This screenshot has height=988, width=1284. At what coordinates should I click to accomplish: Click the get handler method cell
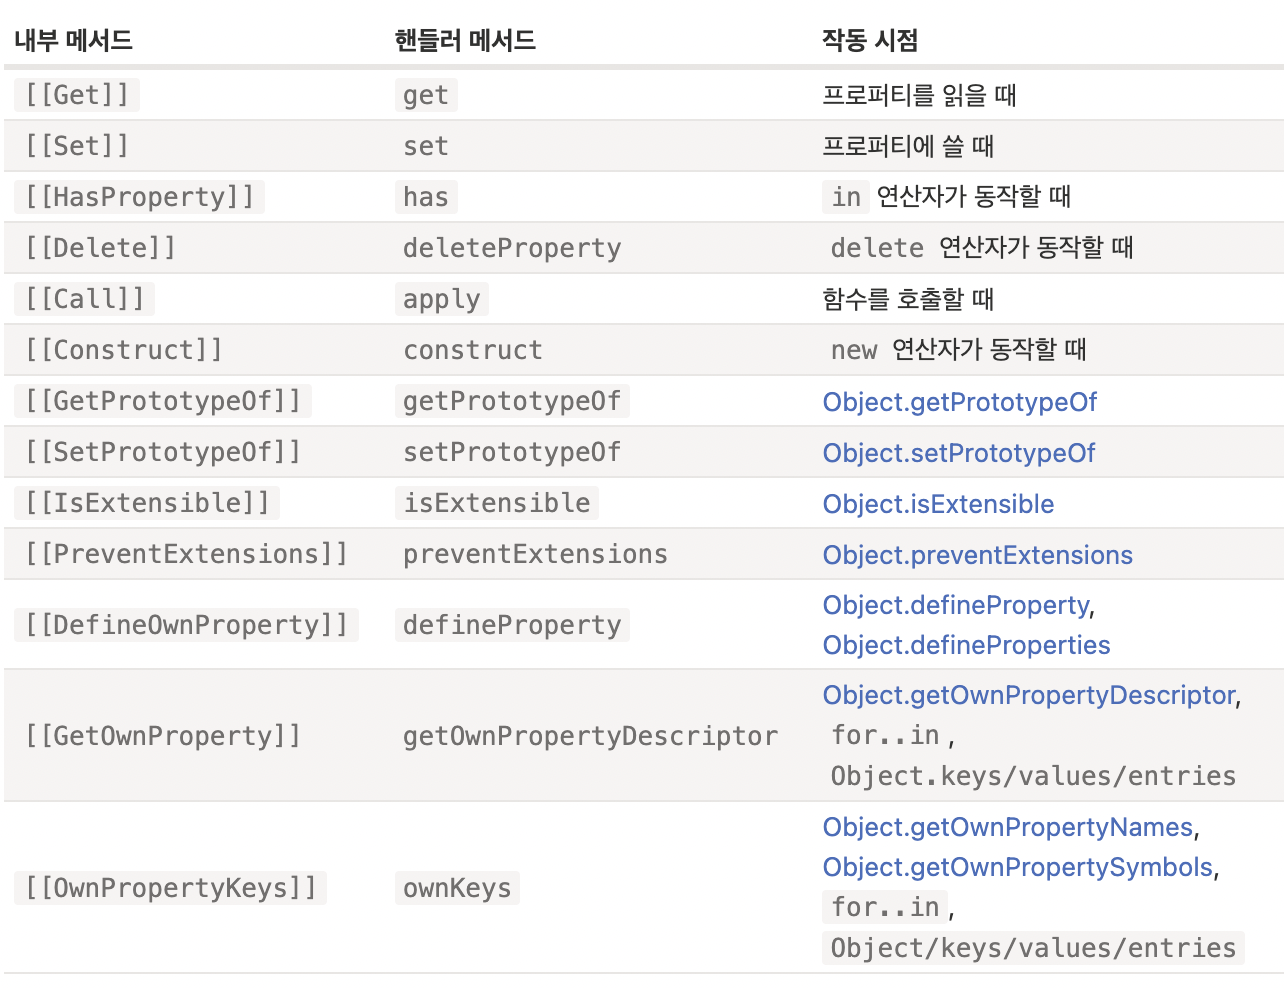[x=426, y=95]
